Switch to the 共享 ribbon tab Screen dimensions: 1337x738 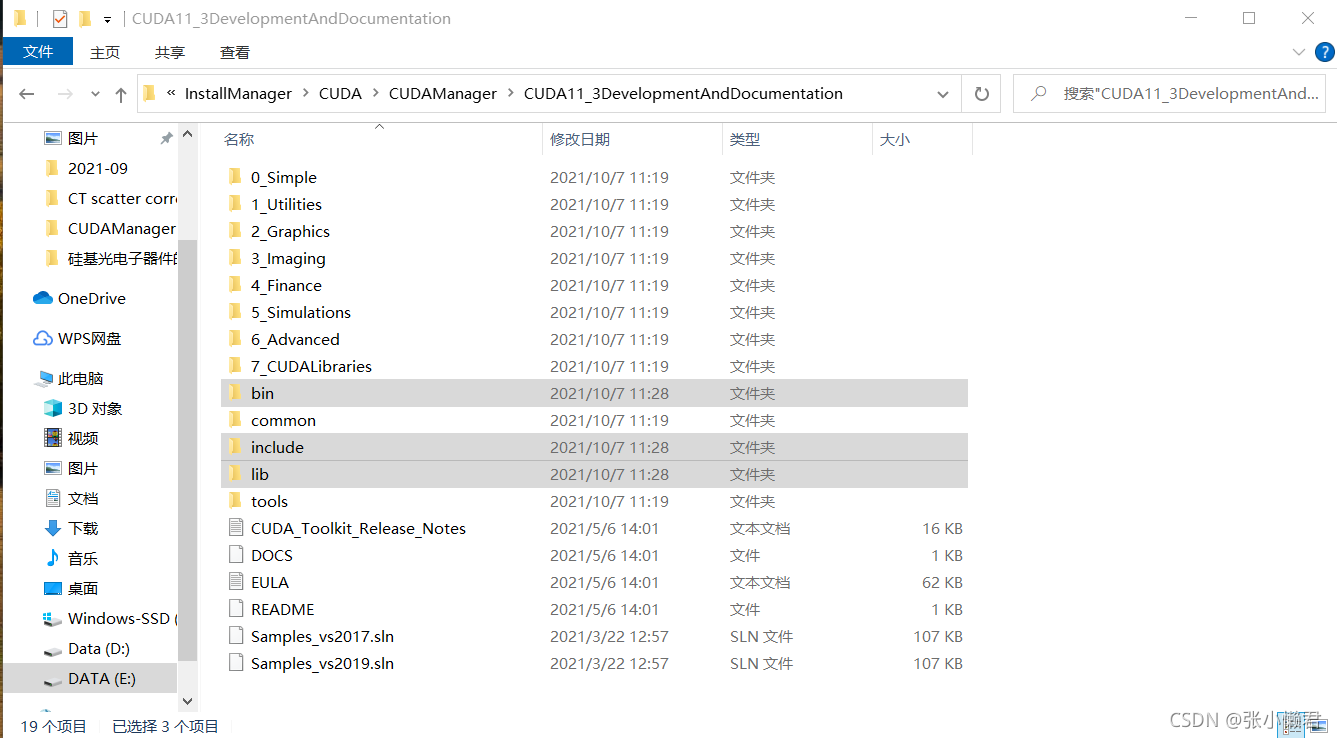pyautogui.click(x=170, y=52)
